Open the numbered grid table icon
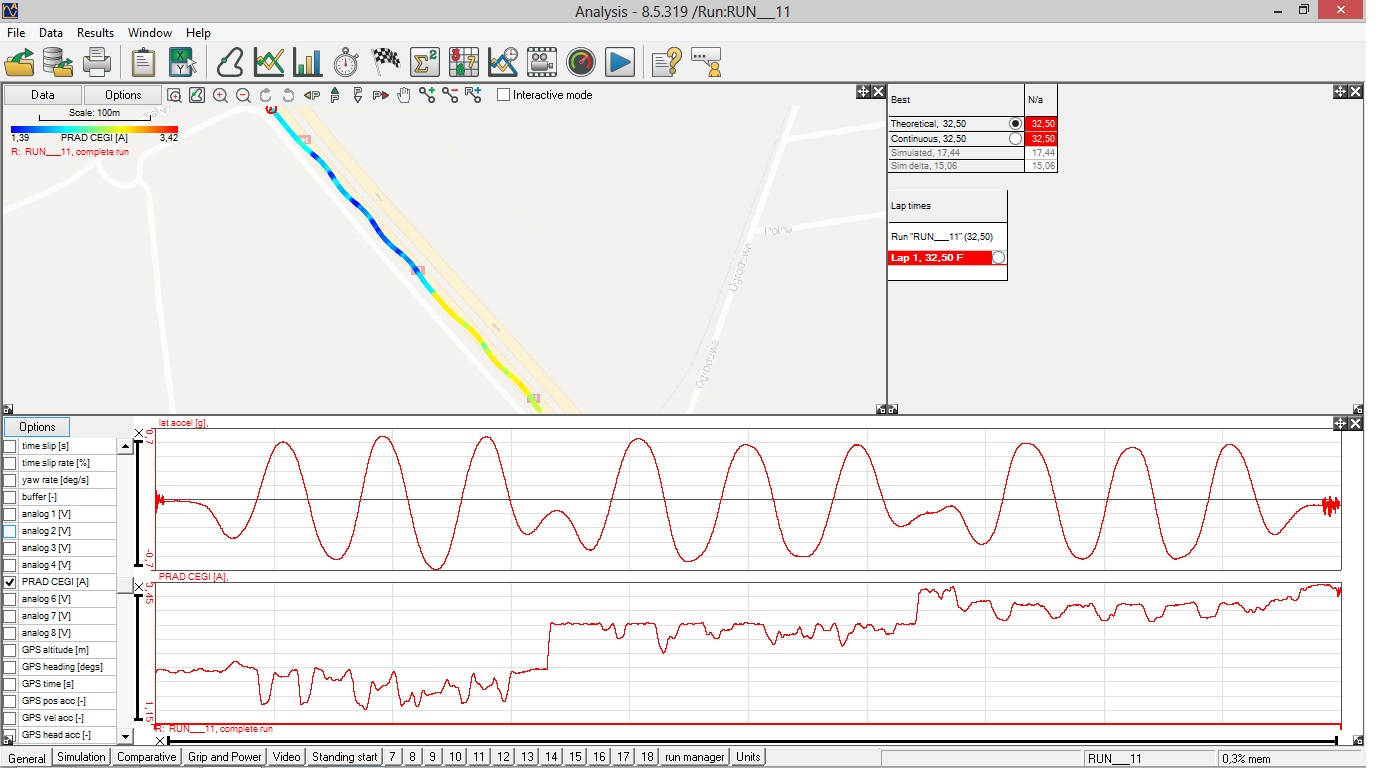 464,62
